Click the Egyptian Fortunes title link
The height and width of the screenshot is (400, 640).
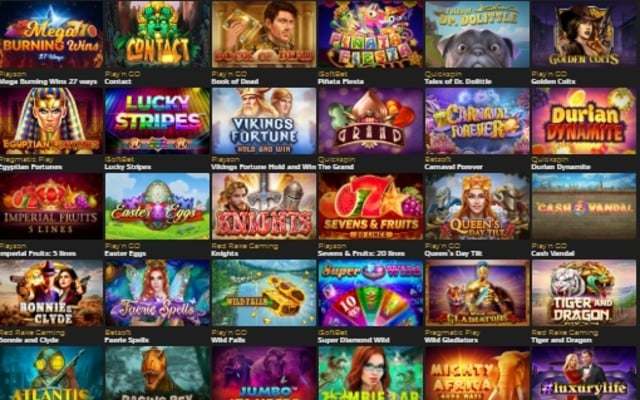(x=31, y=167)
